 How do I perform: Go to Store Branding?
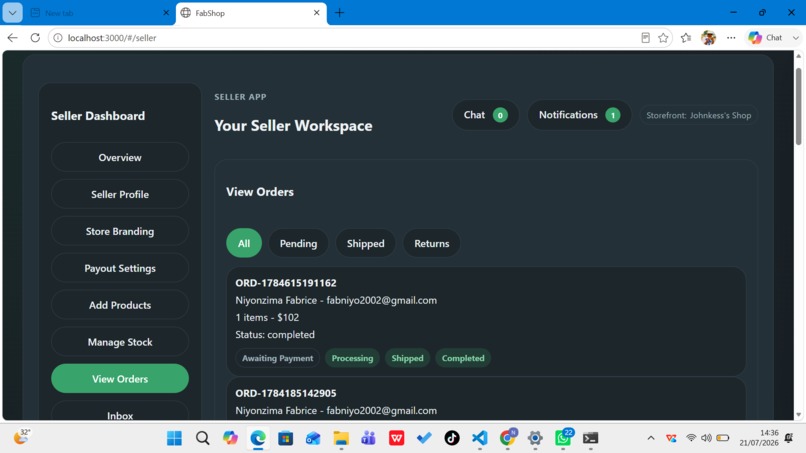(120, 231)
